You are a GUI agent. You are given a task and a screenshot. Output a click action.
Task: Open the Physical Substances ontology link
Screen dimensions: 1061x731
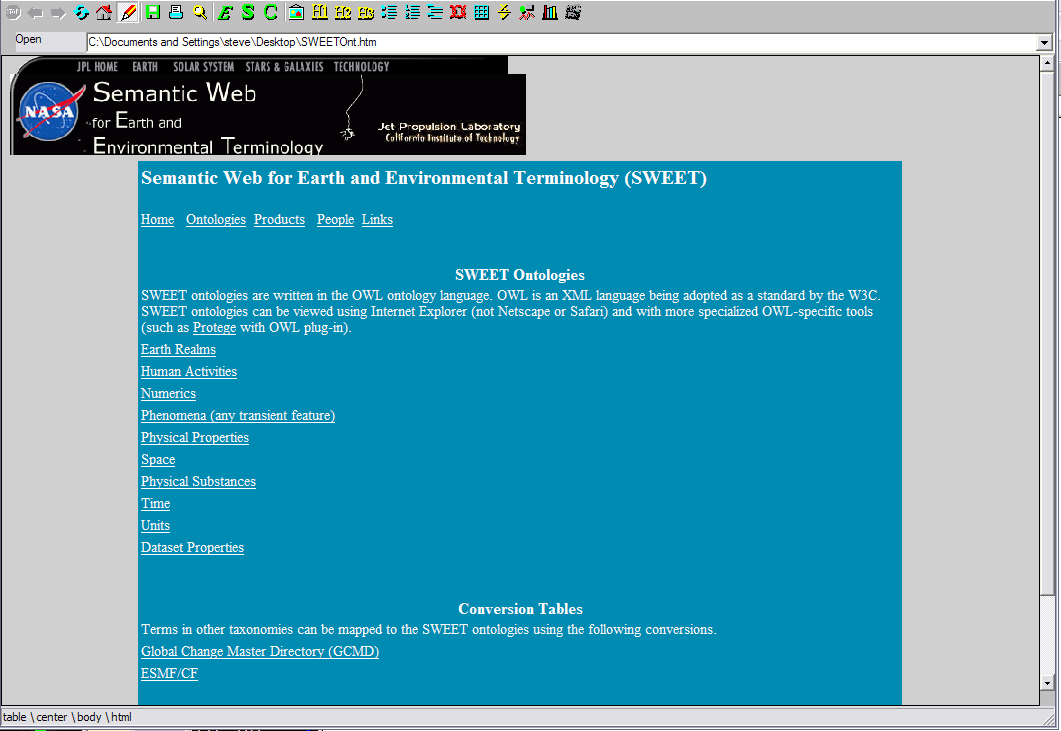[198, 482]
